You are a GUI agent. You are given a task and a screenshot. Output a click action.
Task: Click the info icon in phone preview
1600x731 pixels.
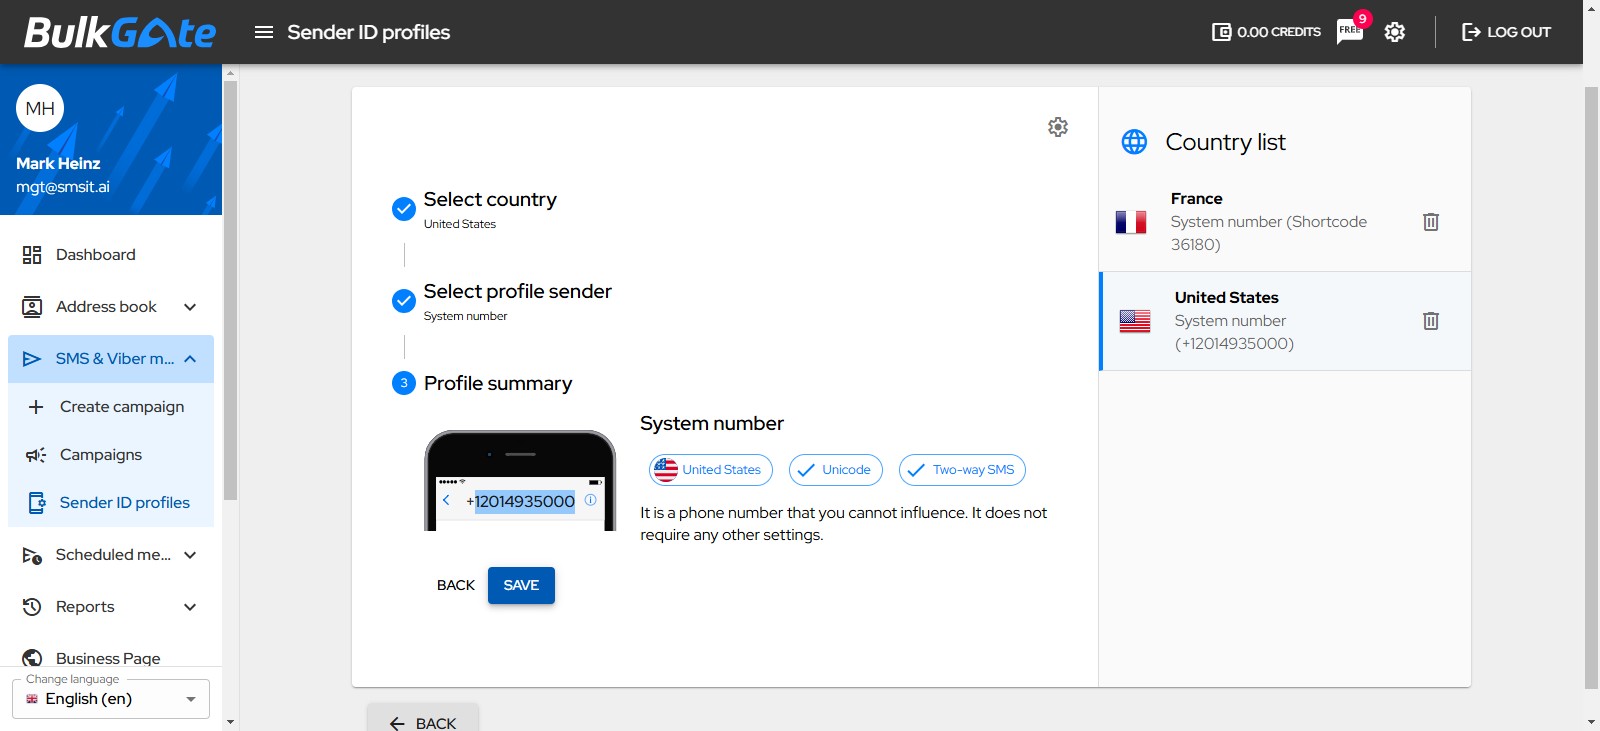(591, 500)
